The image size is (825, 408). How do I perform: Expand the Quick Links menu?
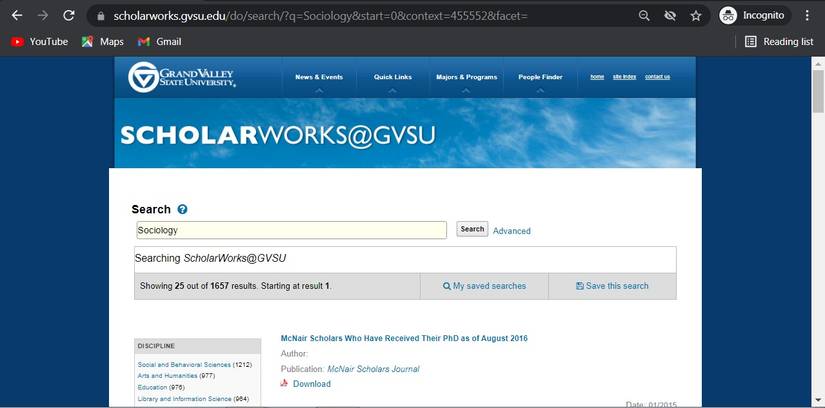[x=393, y=77]
